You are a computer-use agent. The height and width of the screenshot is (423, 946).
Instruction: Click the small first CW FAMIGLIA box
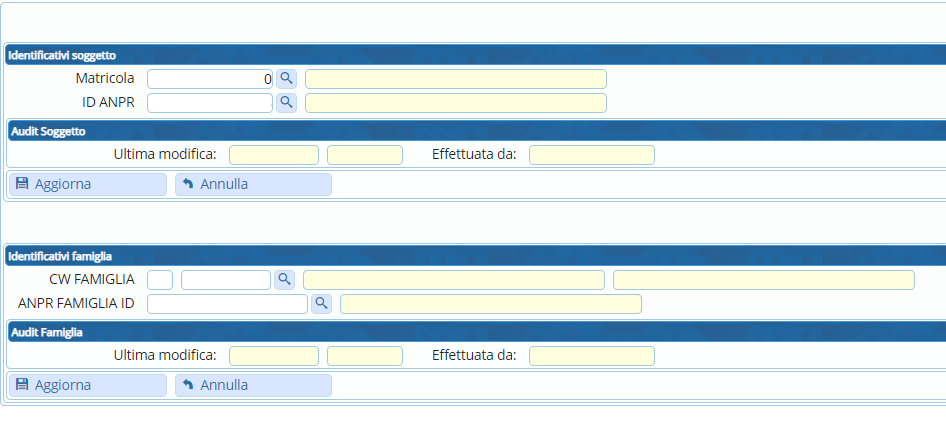[160, 280]
